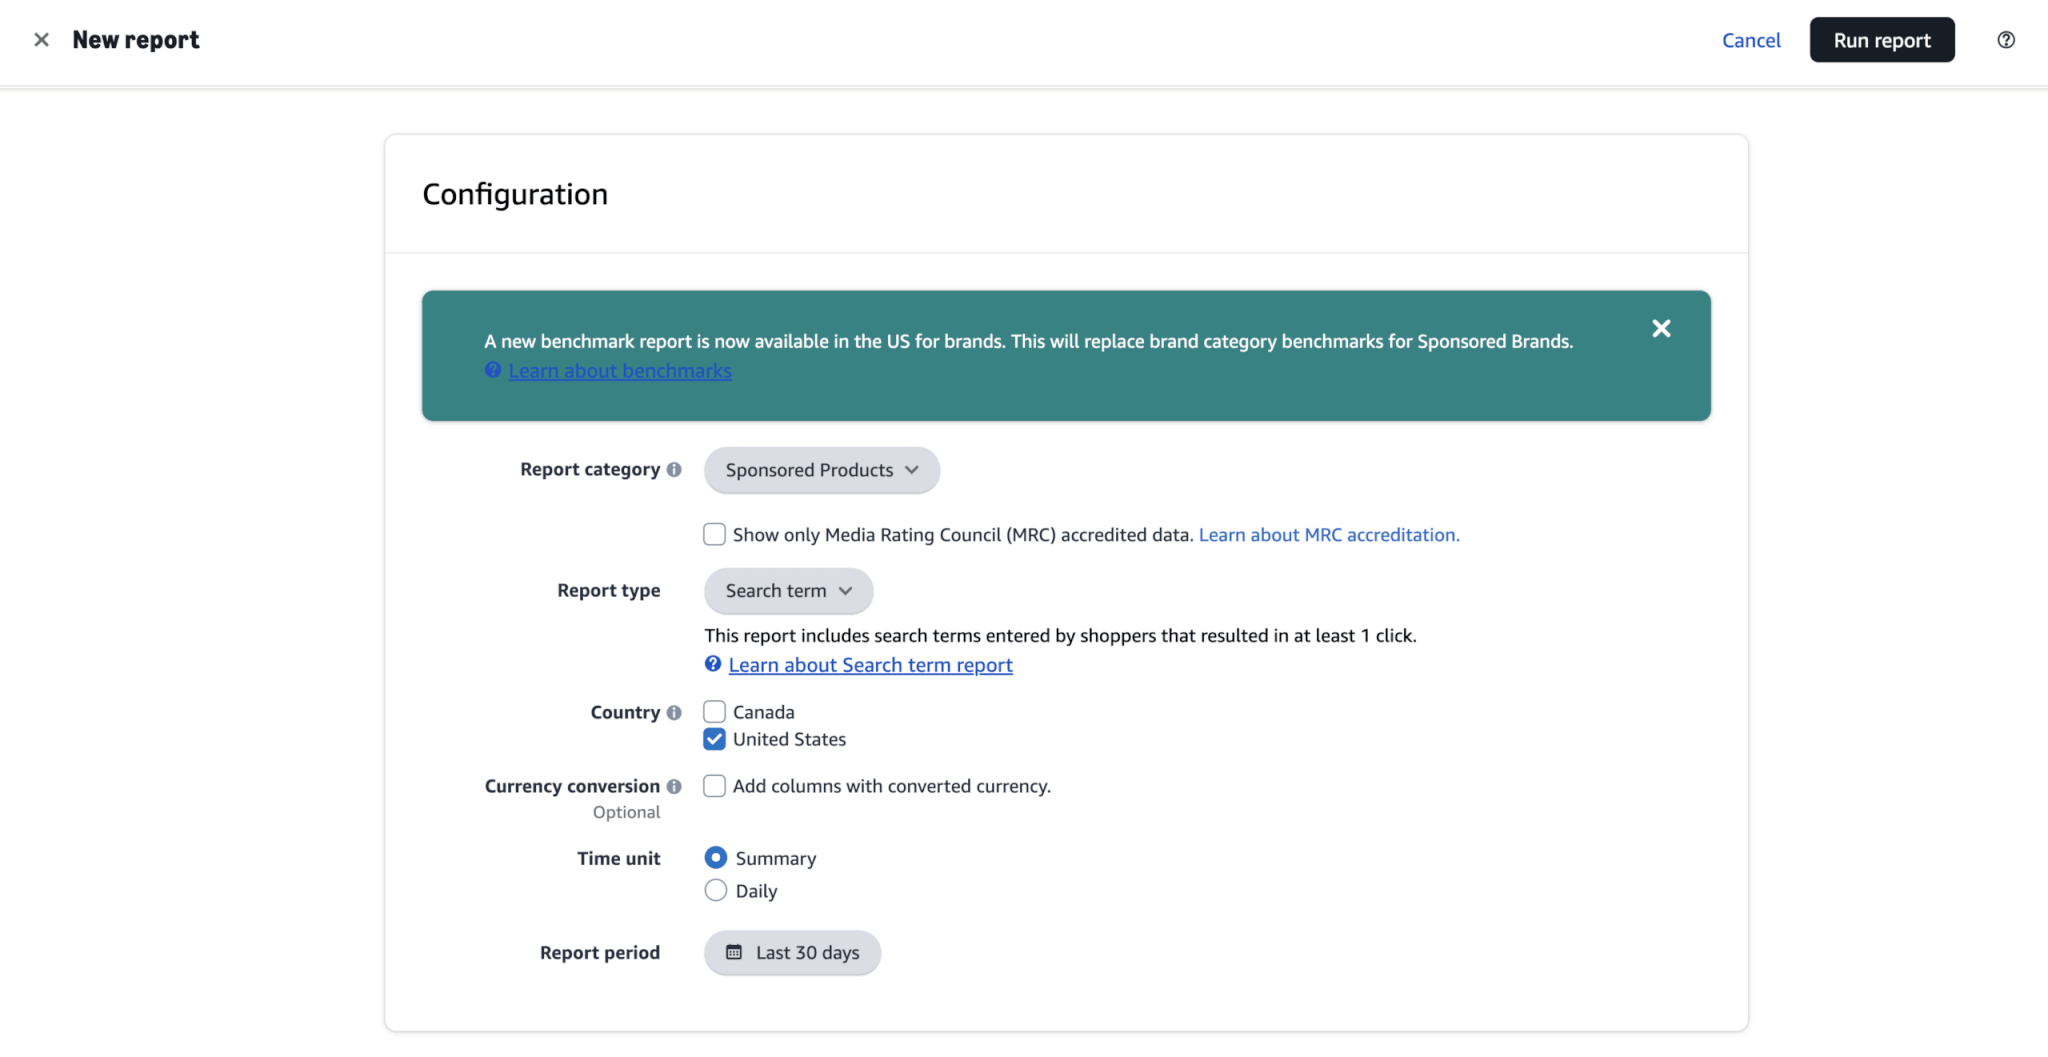This screenshot has height=1057, width=2048.
Task: Click the New report title text
Action: tap(136, 40)
